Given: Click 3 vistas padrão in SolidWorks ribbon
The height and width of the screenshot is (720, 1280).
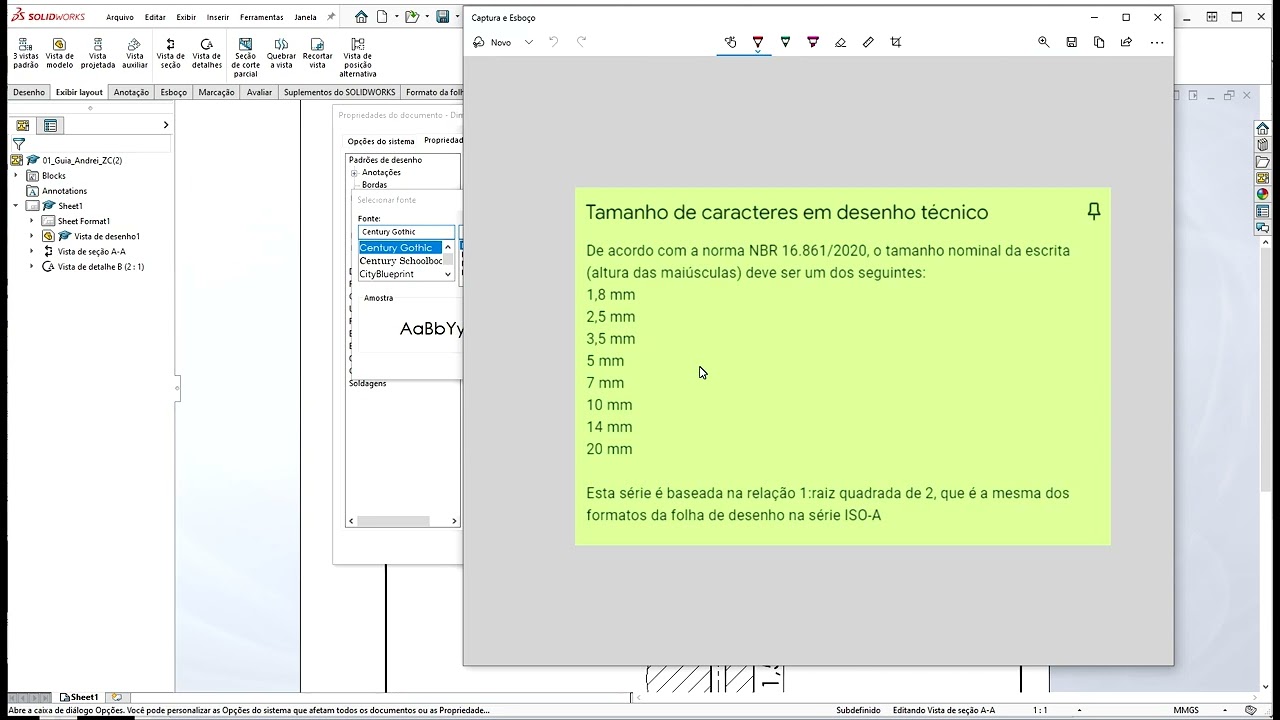Looking at the screenshot, I should (26, 54).
